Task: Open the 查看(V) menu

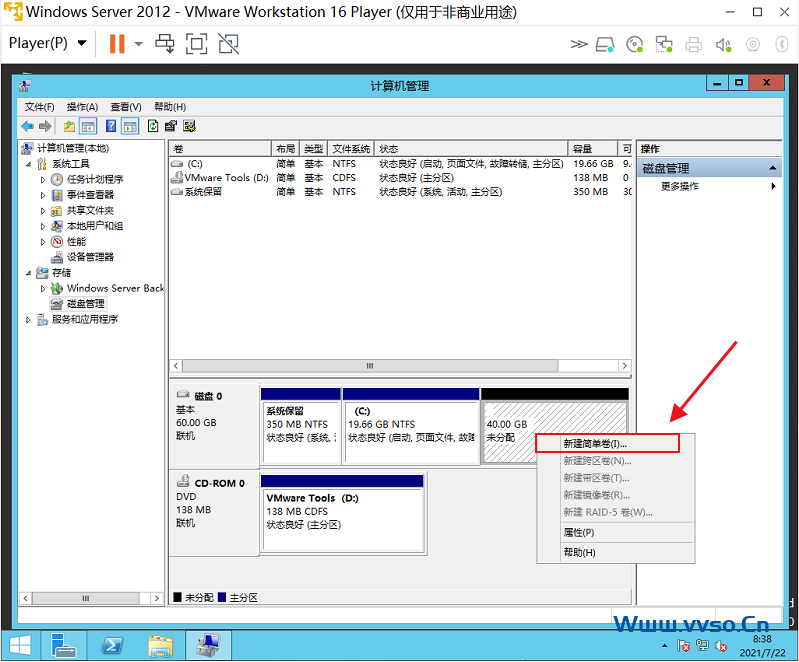Action: click(126, 107)
